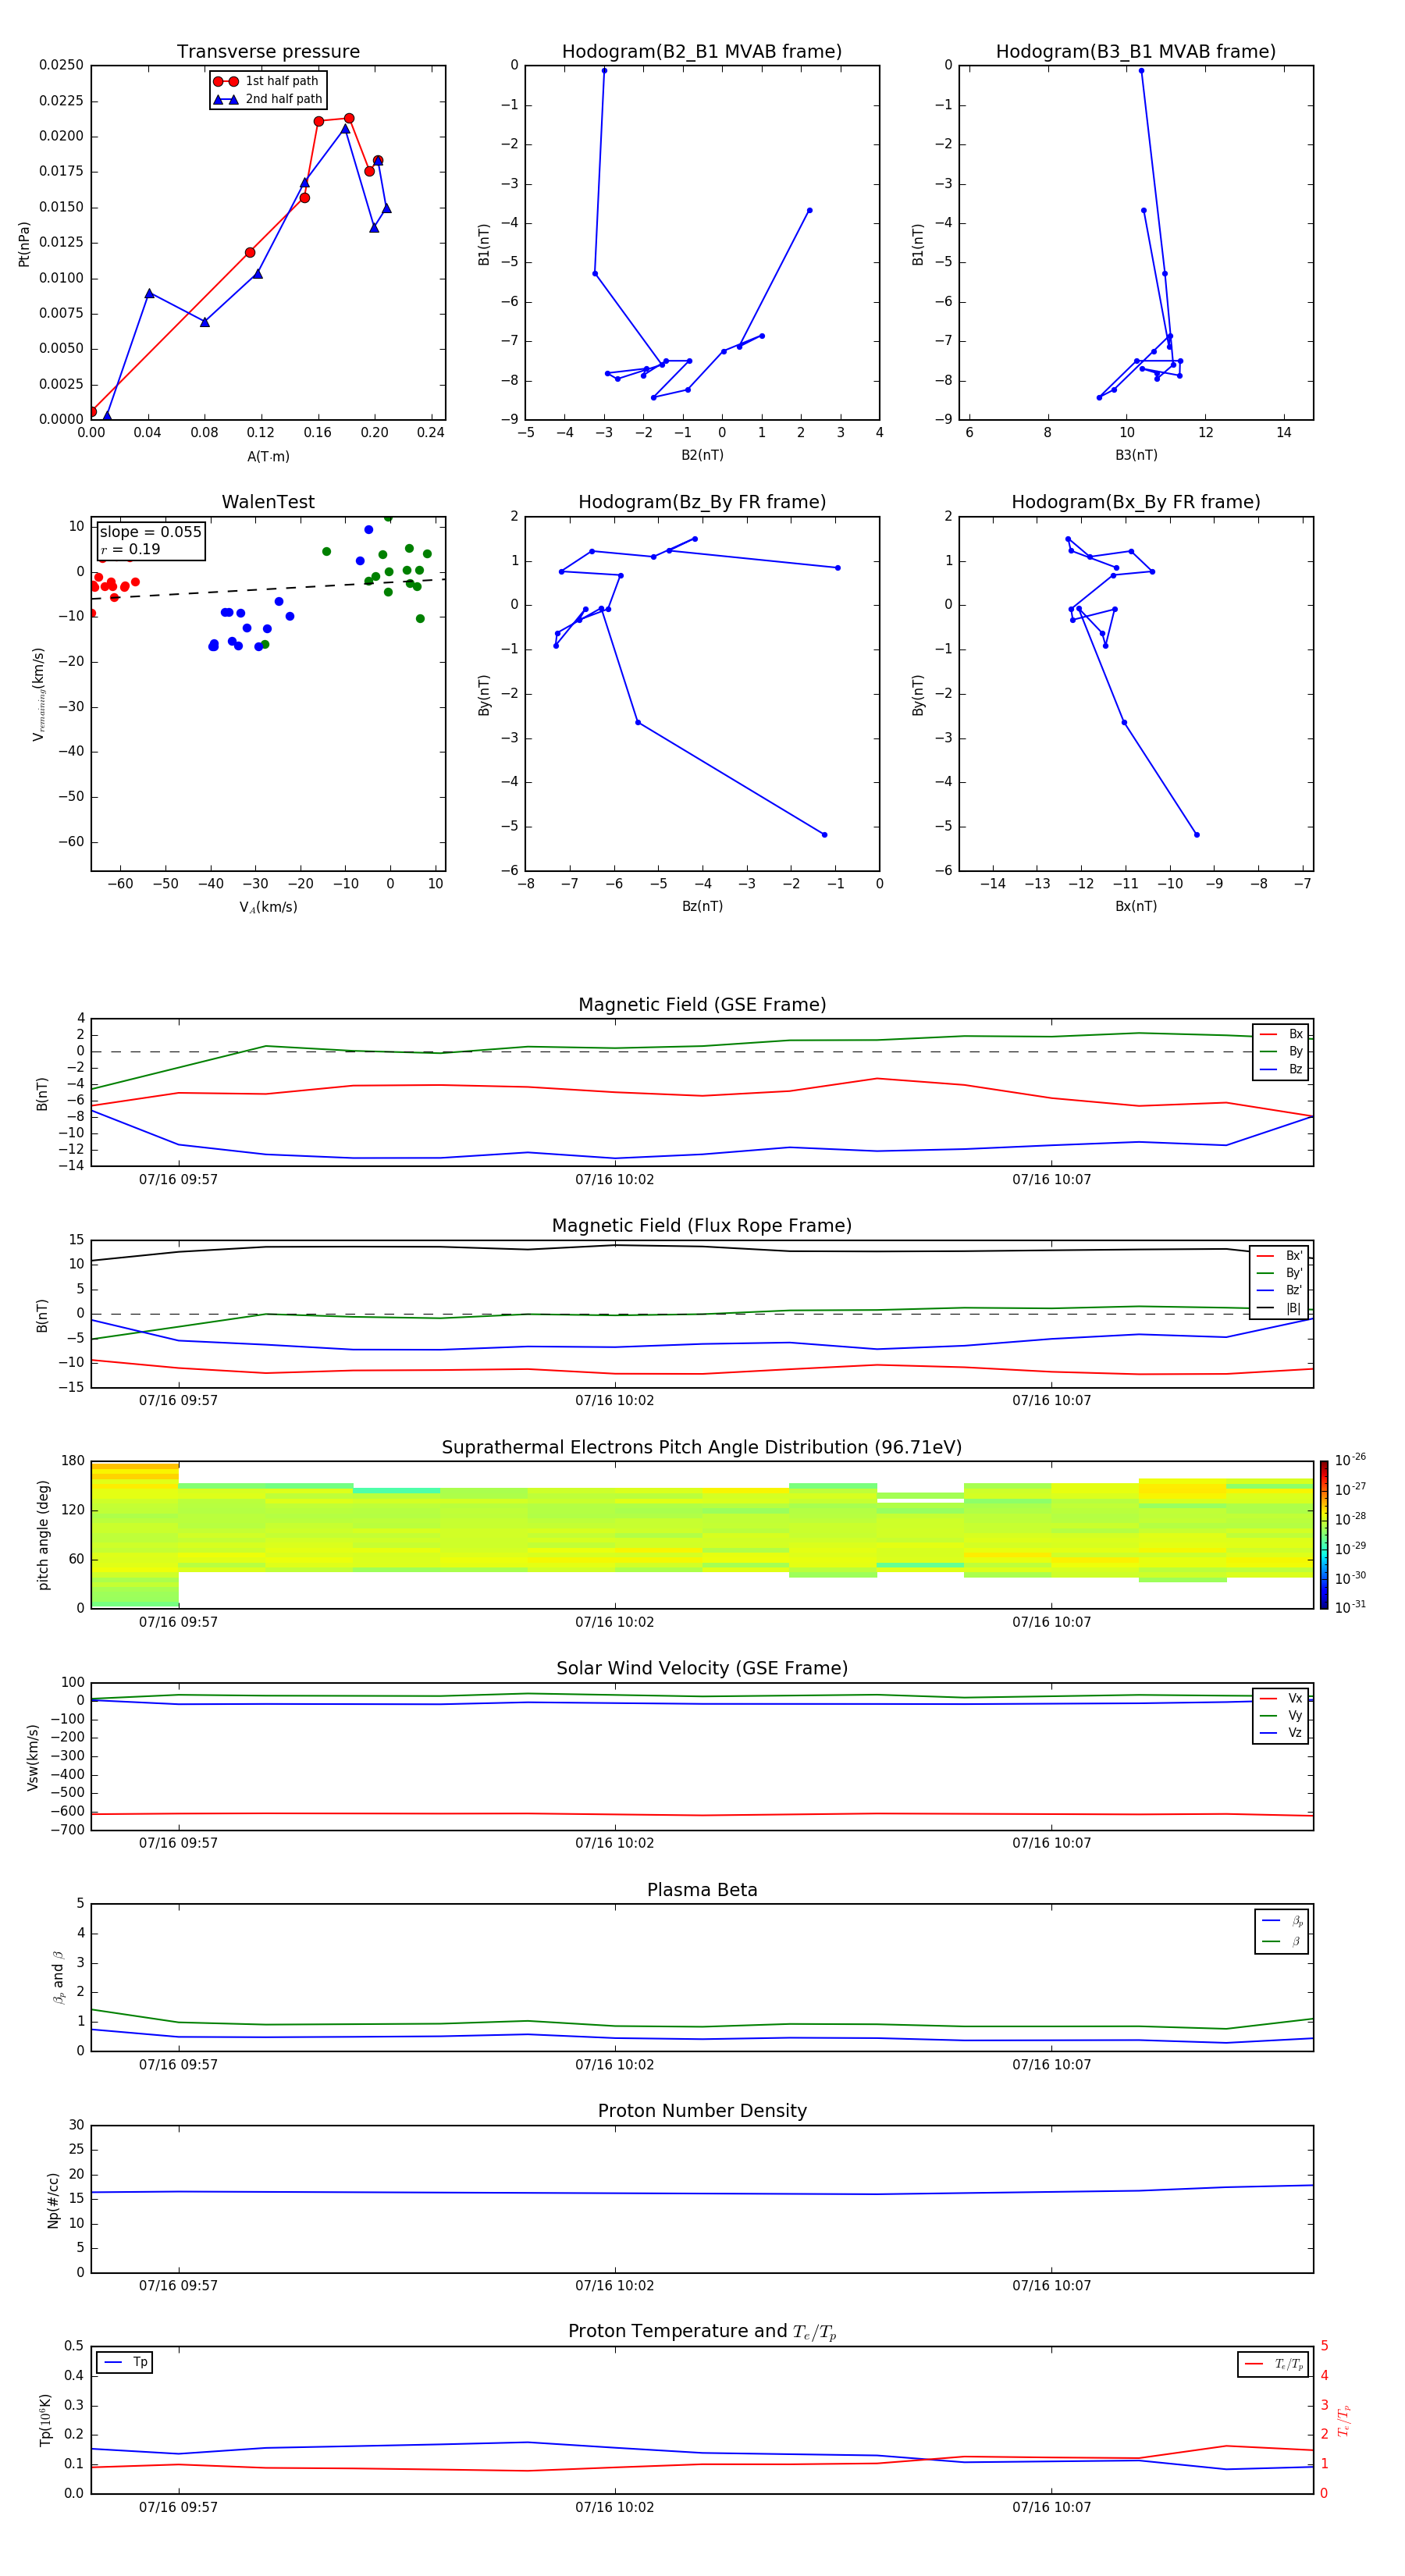This screenshot has width=1405, height=2576.
Task: Click the "B3(nT)" x-axis label
Action: pyautogui.click(x=1136, y=455)
